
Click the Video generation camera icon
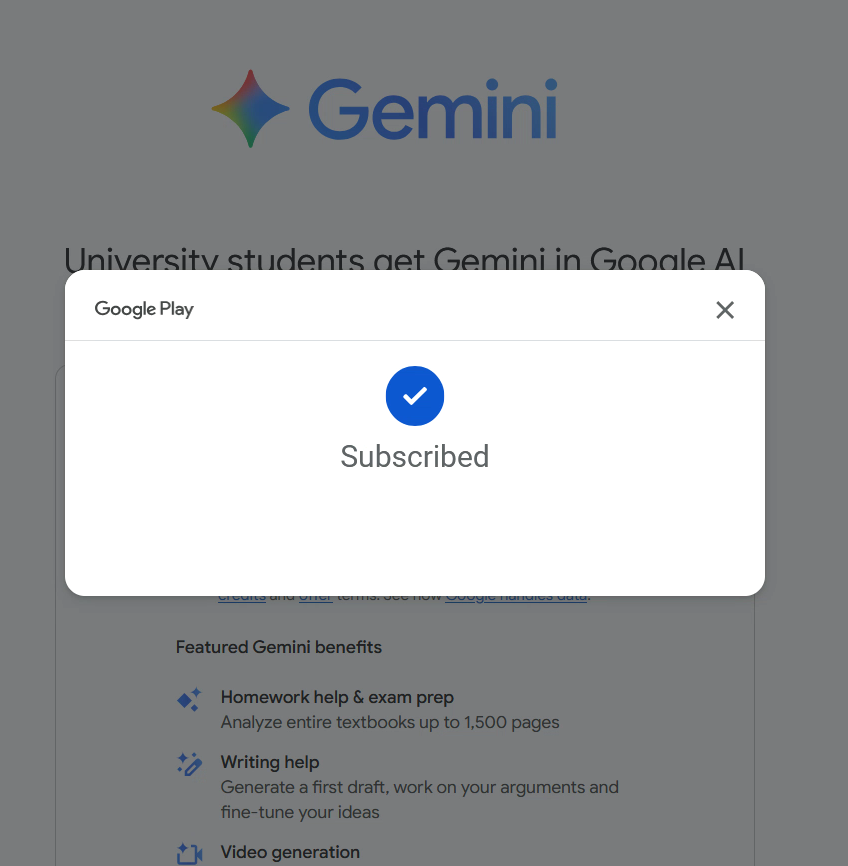click(x=189, y=853)
